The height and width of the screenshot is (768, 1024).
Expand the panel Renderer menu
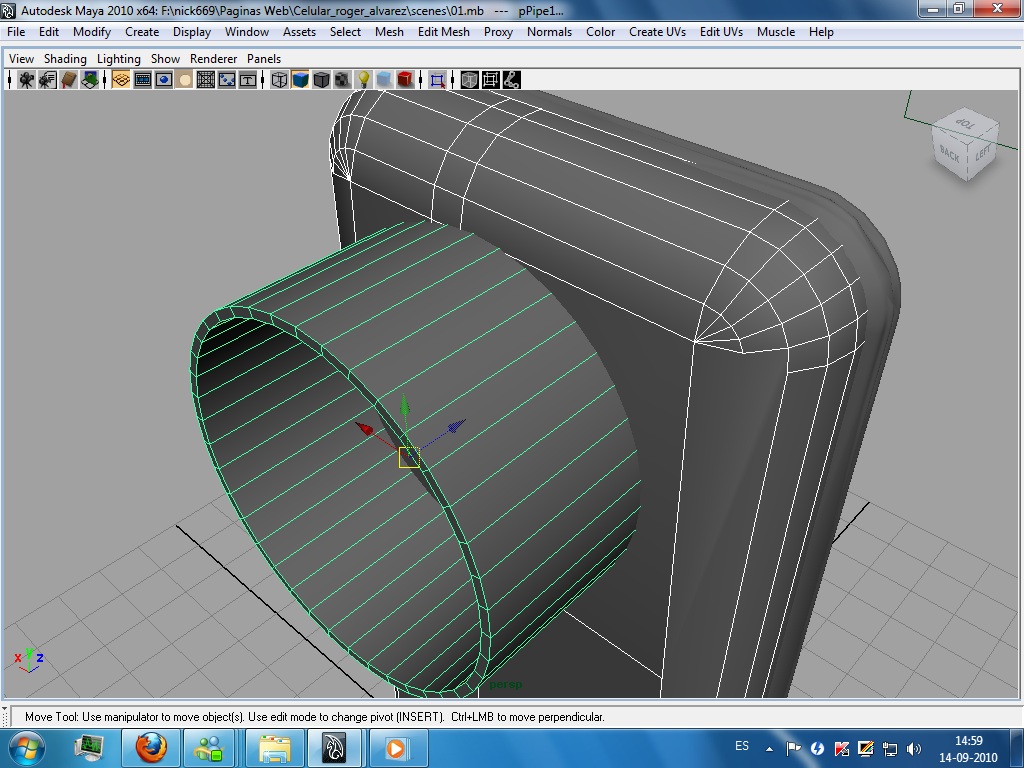click(x=214, y=59)
